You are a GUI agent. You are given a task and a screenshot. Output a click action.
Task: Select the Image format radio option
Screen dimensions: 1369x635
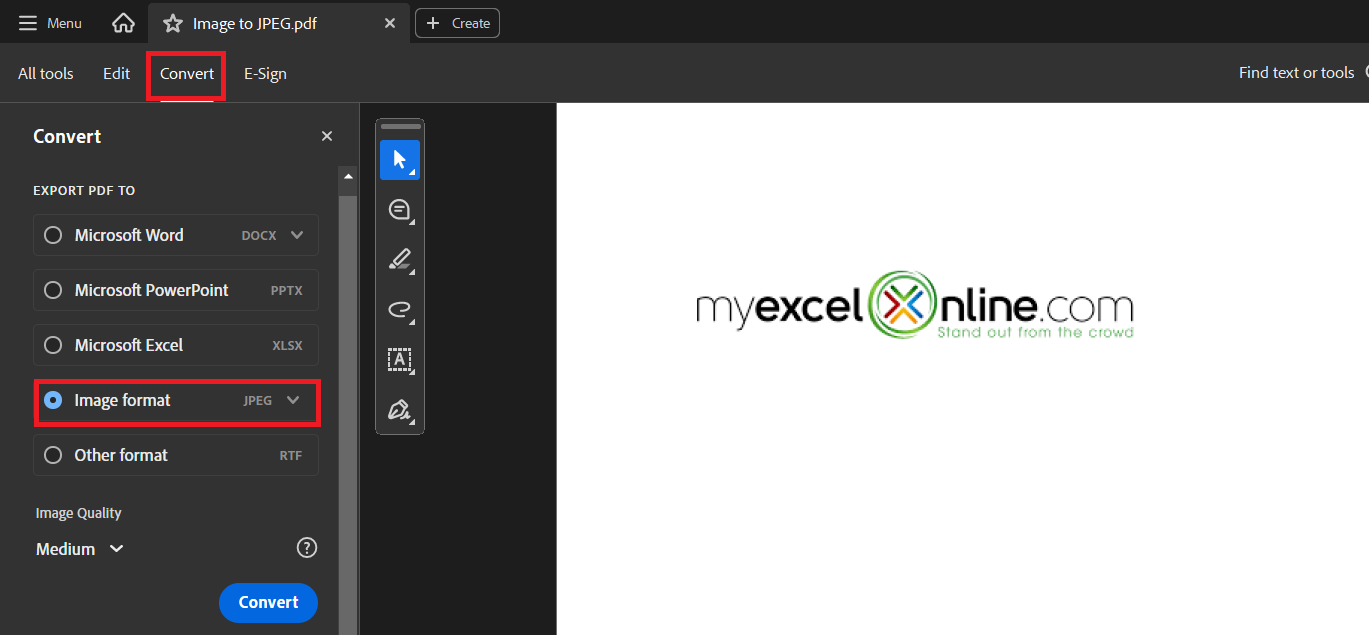[x=53, y=400]
